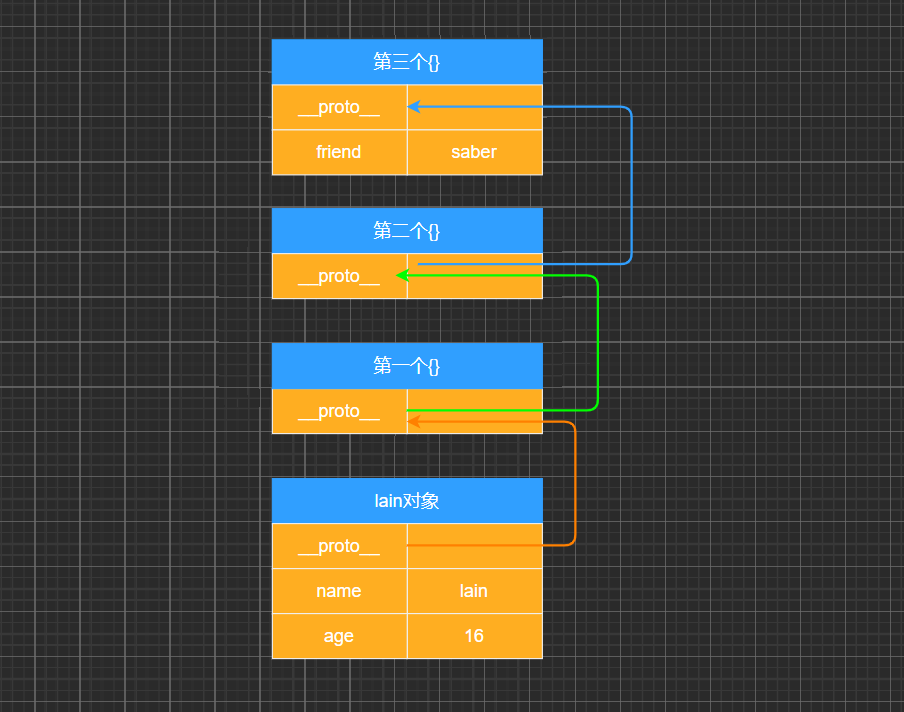Select the 16 value cell
Image resolution: width=904 pixels, height=712 pixels.
click(473, 636)
